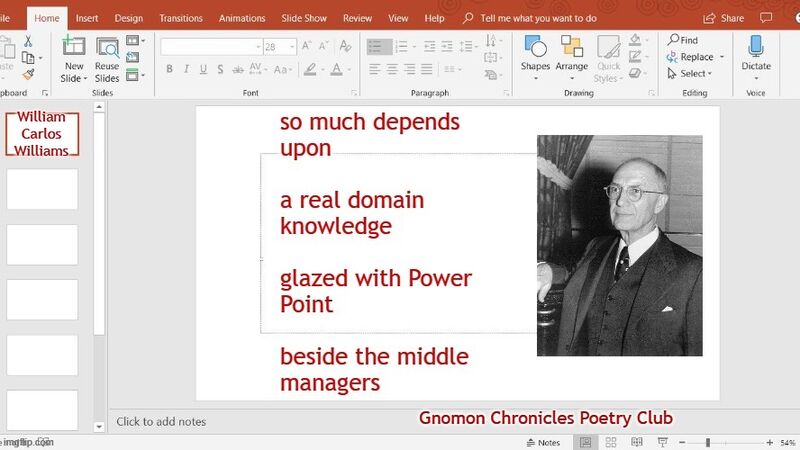Click the slide panel scroll down arrow

99,427
